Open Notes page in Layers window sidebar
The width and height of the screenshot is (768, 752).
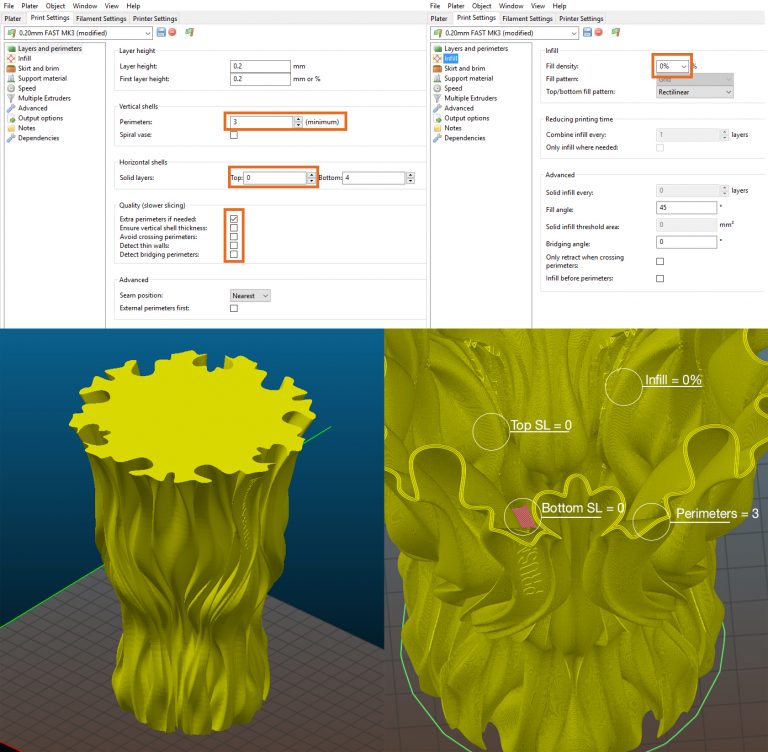[26, 128]
